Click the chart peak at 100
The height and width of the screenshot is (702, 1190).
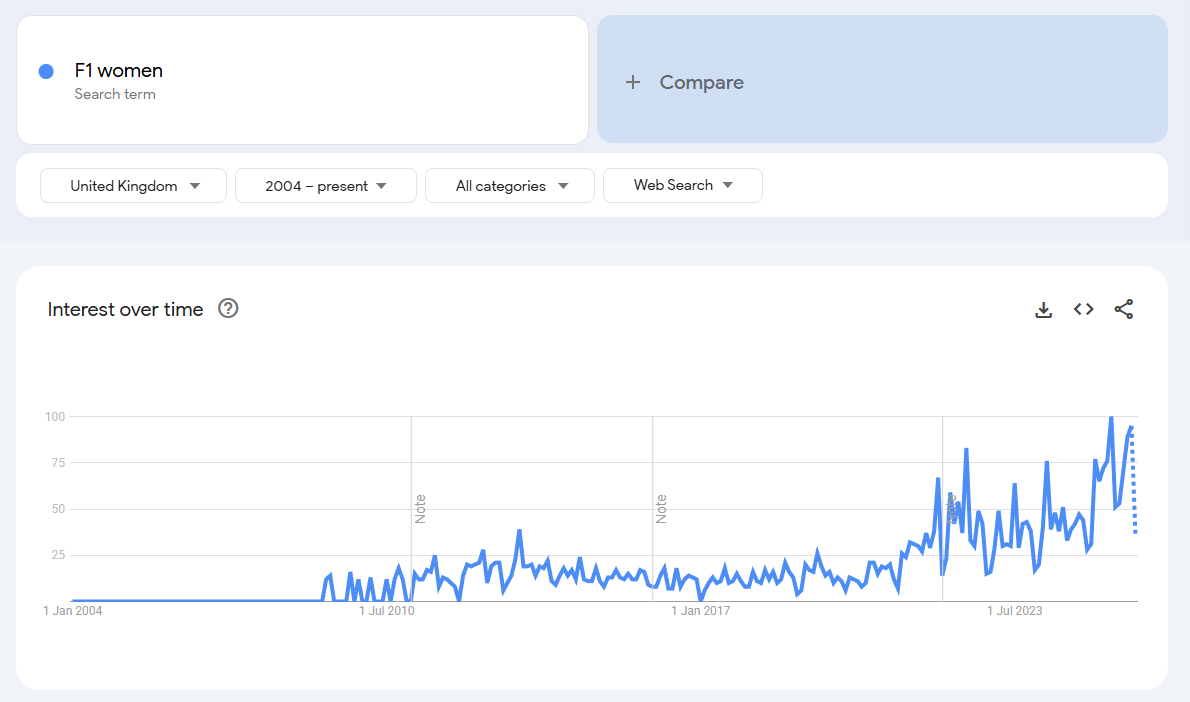(x=1111, y=417)
